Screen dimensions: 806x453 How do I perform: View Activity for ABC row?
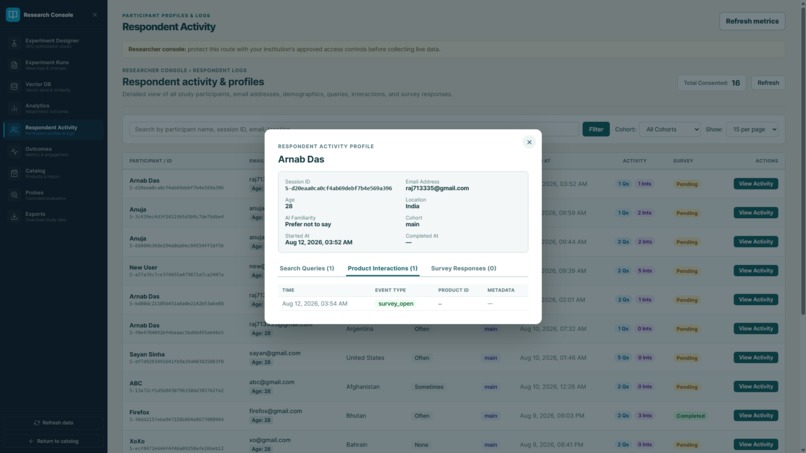pos(756,386)
